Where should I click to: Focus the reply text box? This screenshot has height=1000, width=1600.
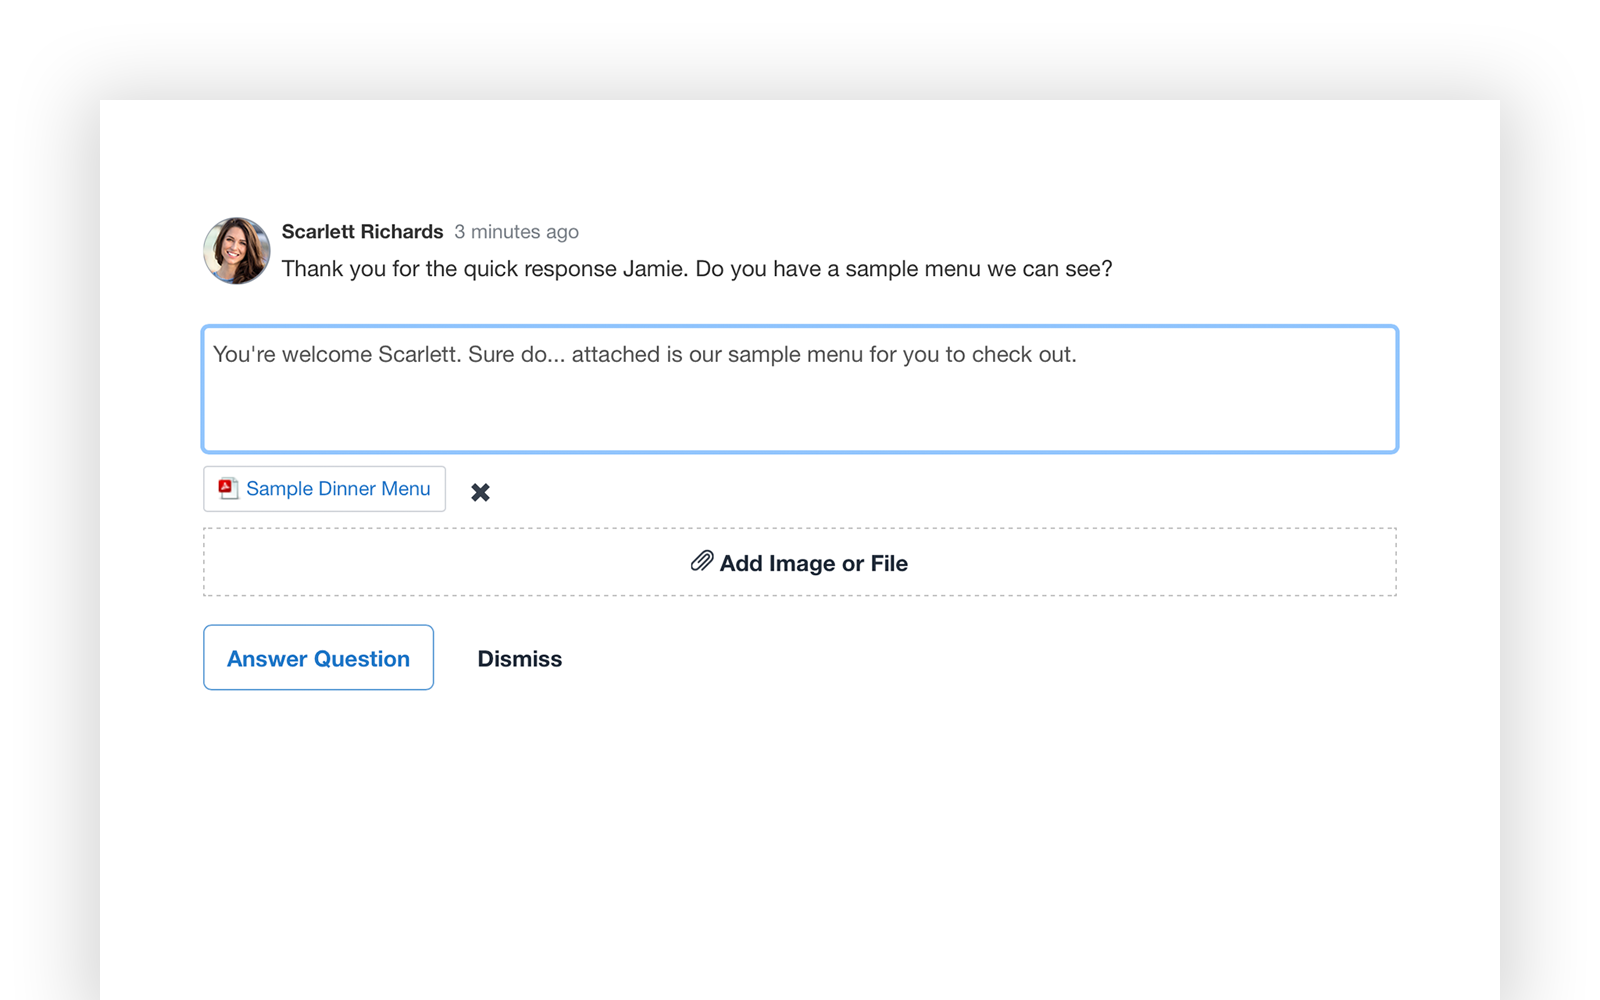799,400
